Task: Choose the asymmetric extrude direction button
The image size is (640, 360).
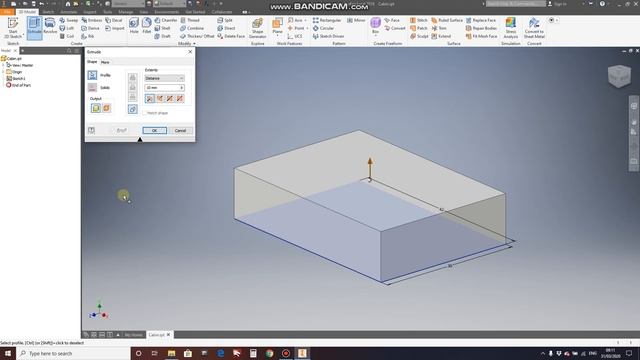Action: [180, 98]
